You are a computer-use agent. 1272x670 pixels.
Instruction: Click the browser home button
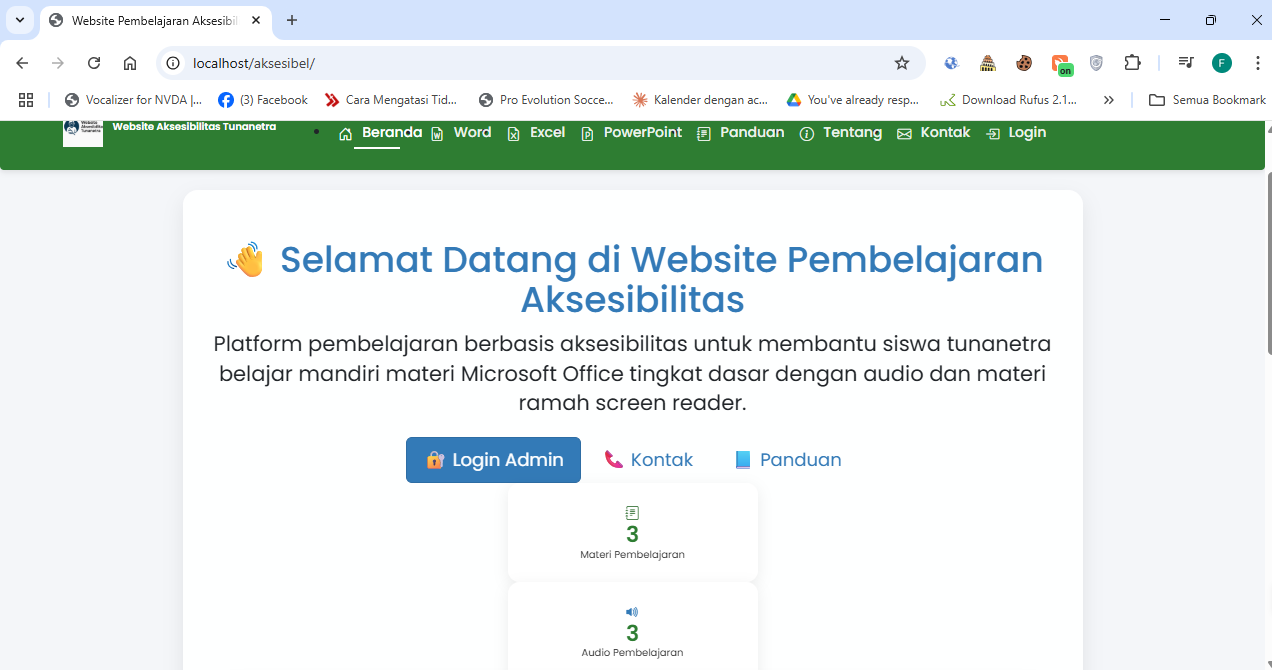tap(130, 63)
